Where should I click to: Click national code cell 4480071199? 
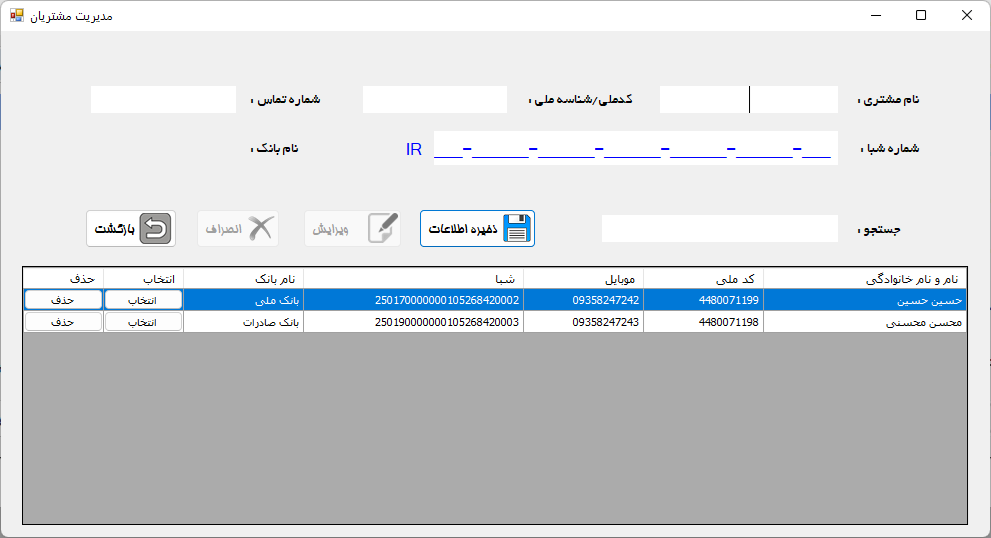coord(703,300)
